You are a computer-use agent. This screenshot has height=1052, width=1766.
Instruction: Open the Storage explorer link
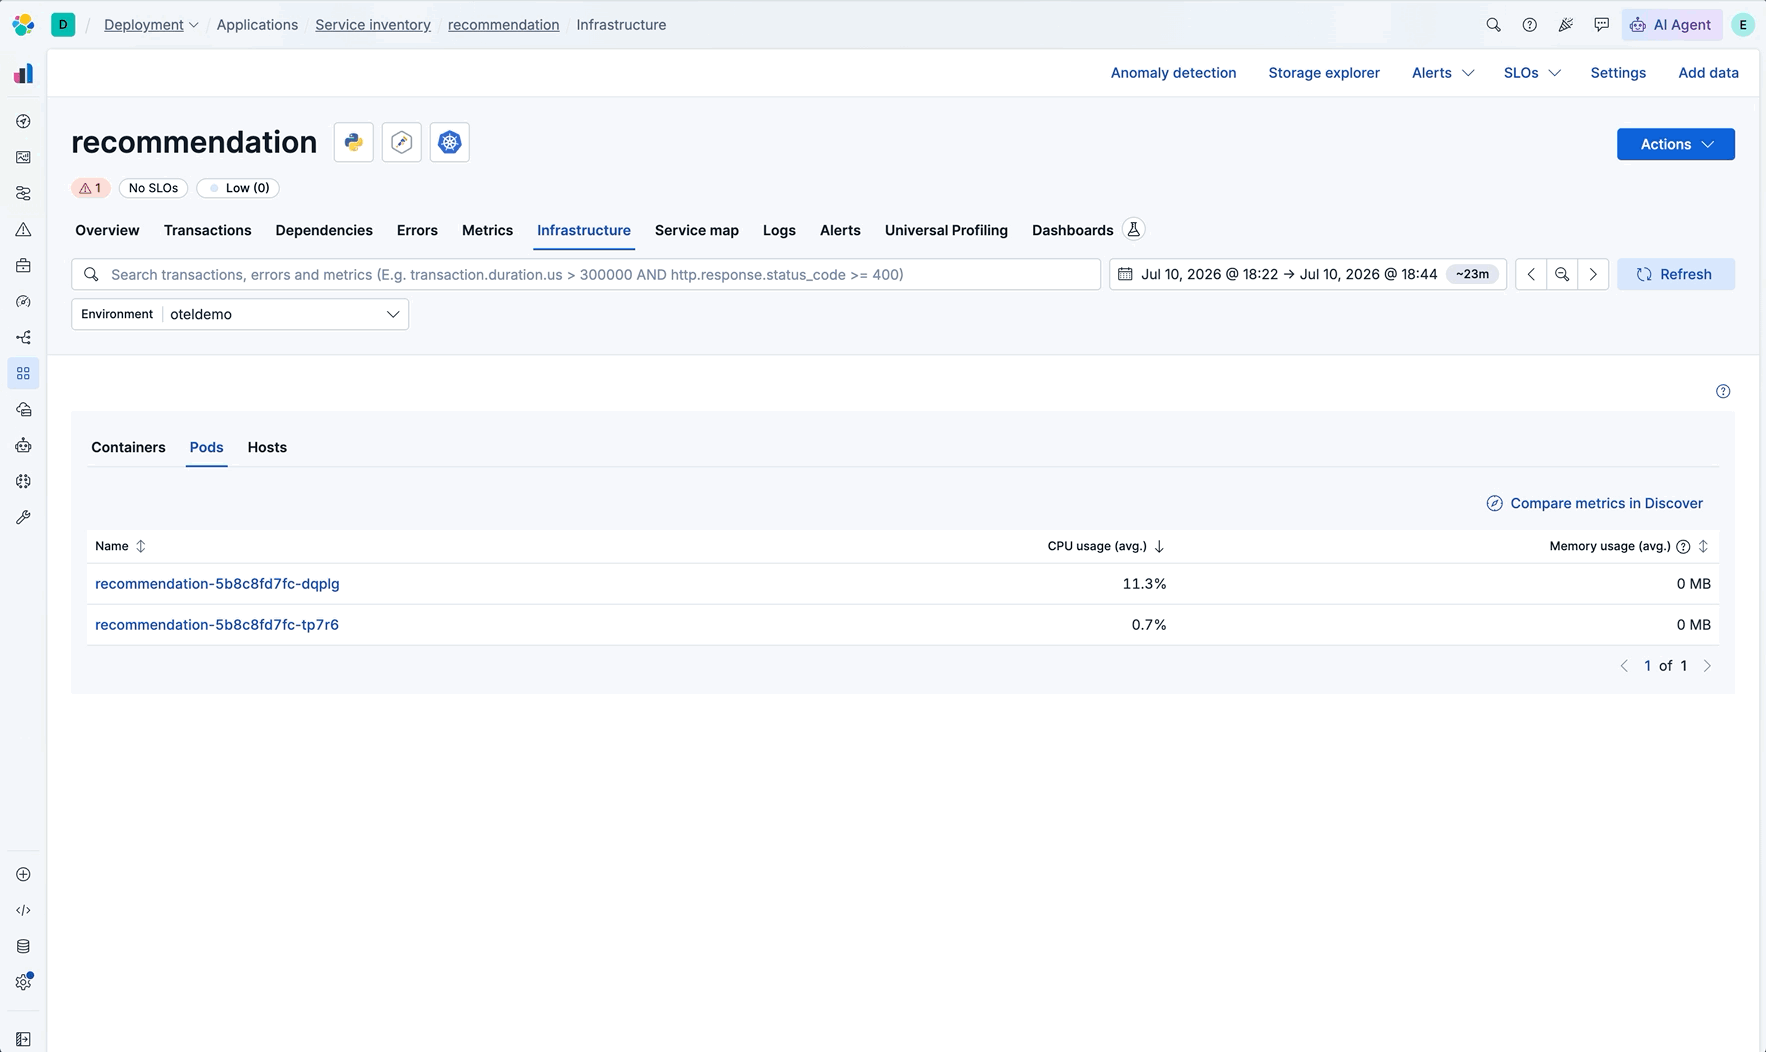click(x=1324, y=73)
